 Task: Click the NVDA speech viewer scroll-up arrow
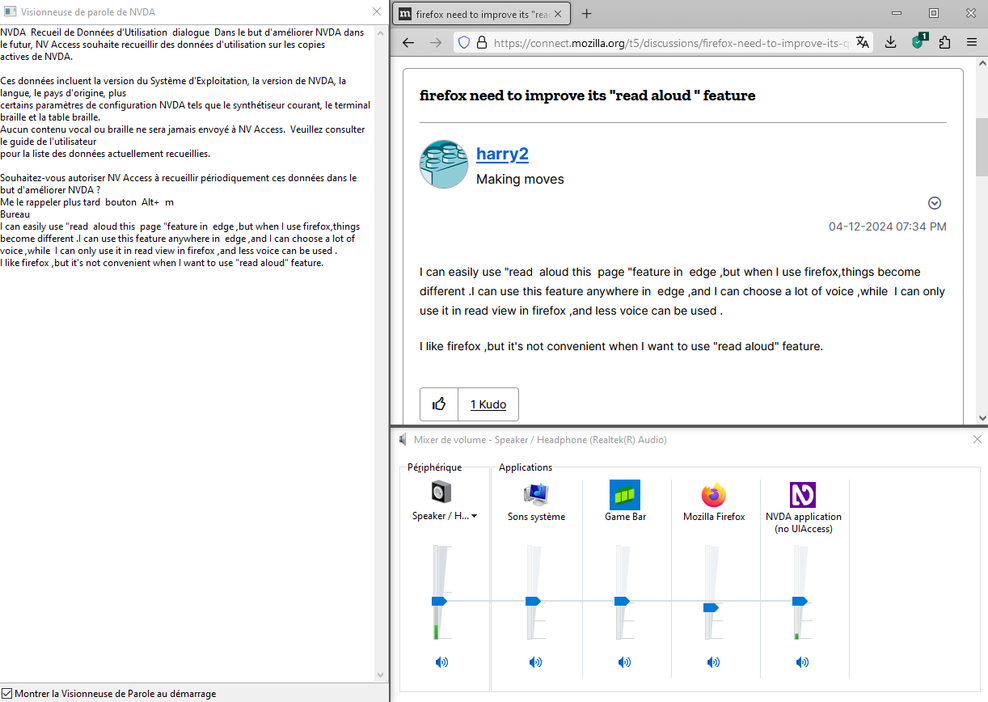(380, 33)
